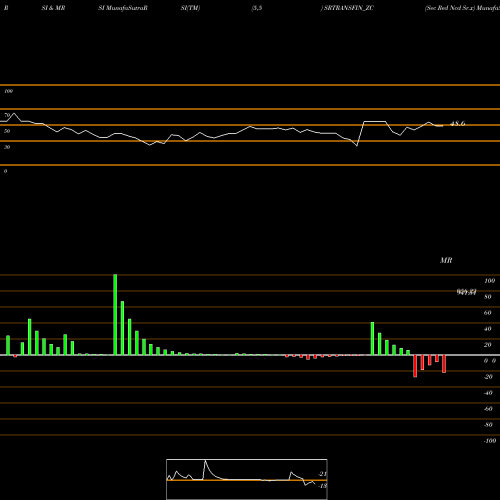The width and height of the screenshot is (500, 500).
Task: Click the 'SI(TM)' header text
Action: tap(190, 8)
